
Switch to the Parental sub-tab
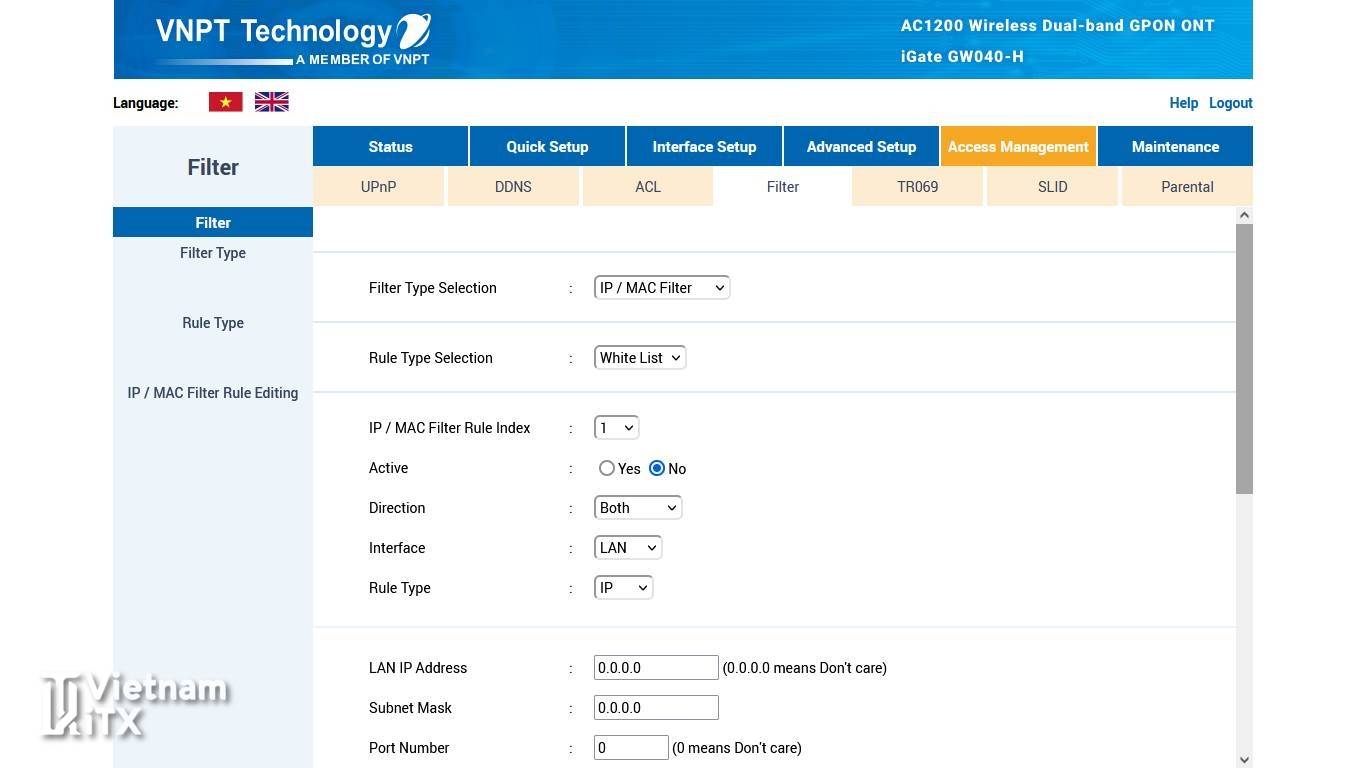(1187, 187)
